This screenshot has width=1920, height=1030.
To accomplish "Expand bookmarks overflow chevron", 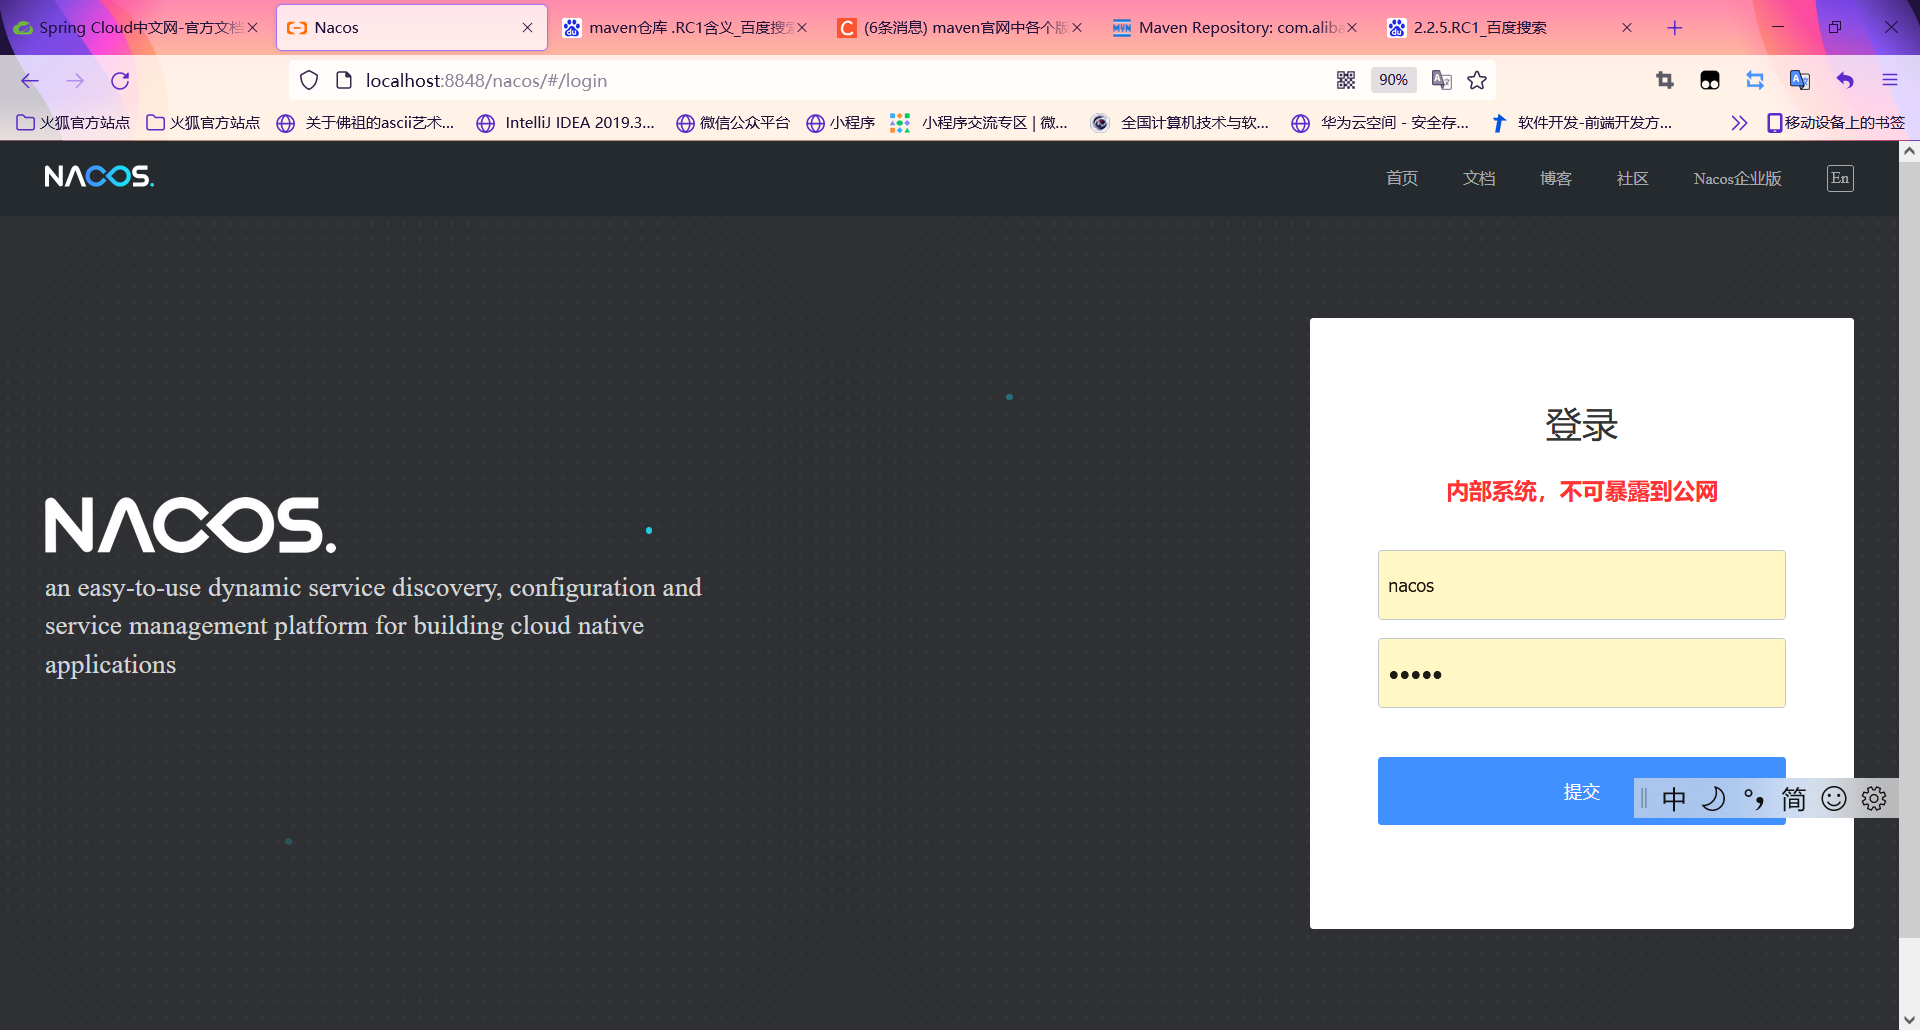I will pyautogui.click(x=1739, y=123).
